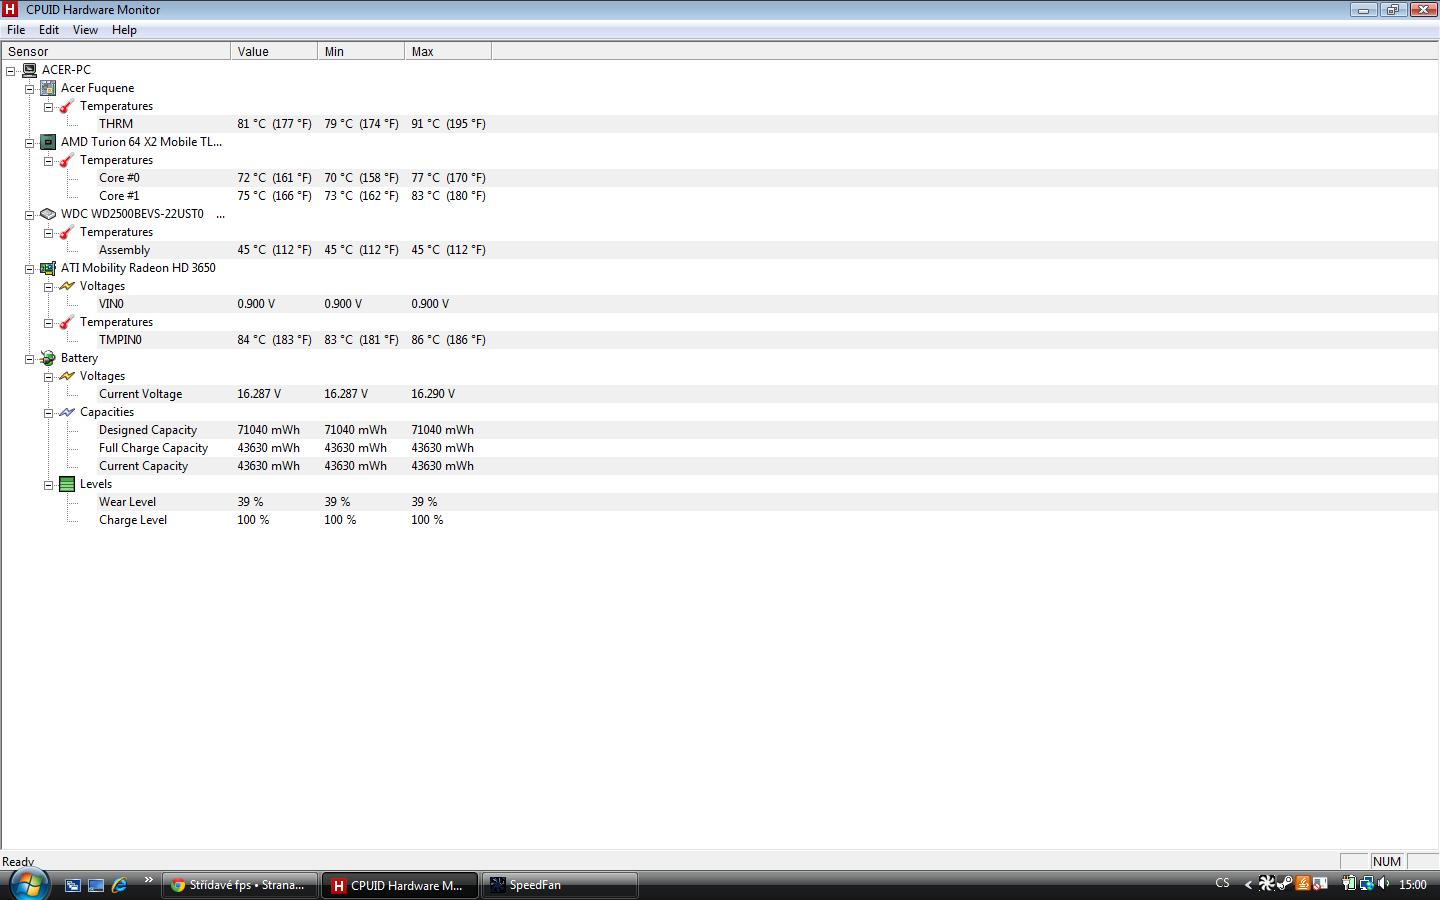This screenshot has width=1440, height=900.
Task: Click CPUID Hardware Monitor taskbar button
Action: click(400, 885)
